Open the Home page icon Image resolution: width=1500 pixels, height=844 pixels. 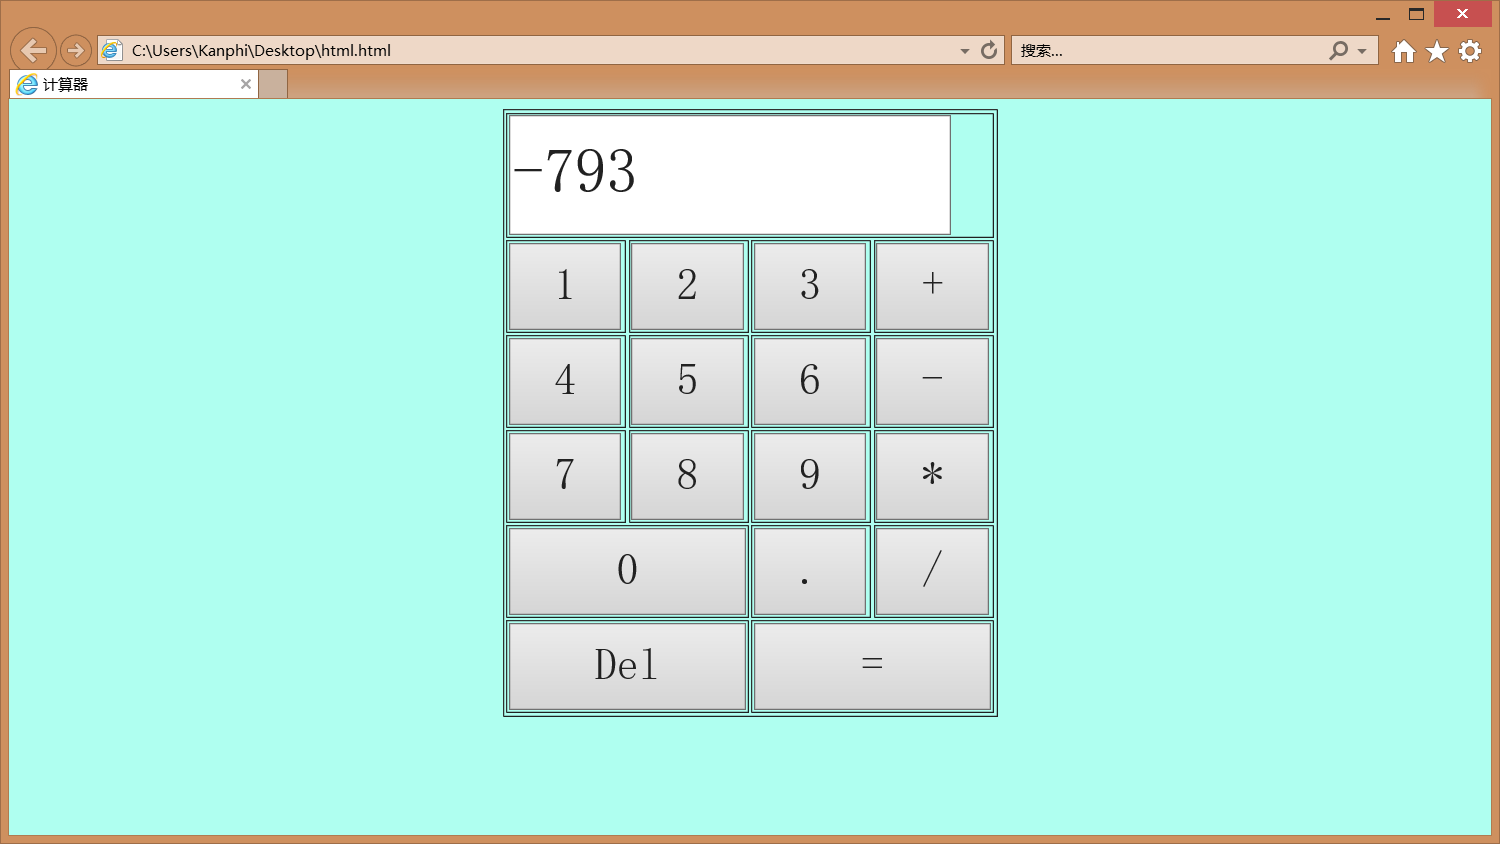coord(1404,51)
